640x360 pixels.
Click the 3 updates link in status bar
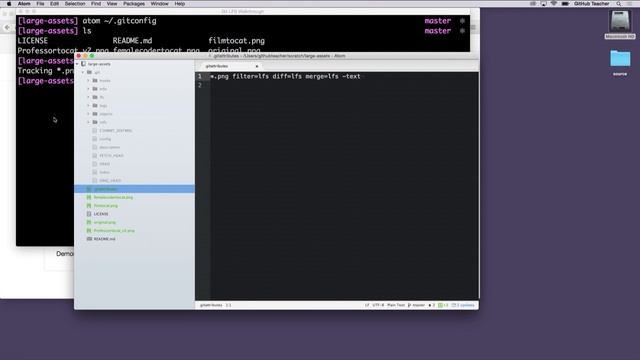(x=463, y=305)
